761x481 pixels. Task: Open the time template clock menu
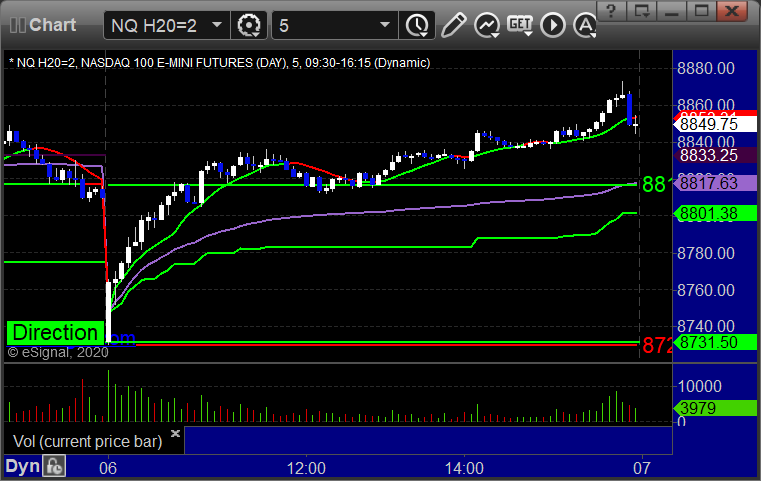(417, 25)
